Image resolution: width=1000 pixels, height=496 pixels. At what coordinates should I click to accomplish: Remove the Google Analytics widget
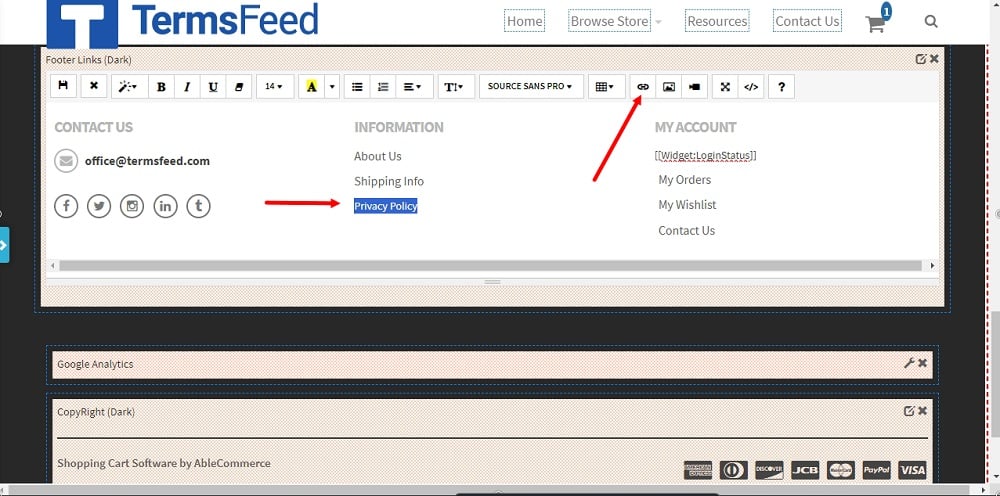922,363
